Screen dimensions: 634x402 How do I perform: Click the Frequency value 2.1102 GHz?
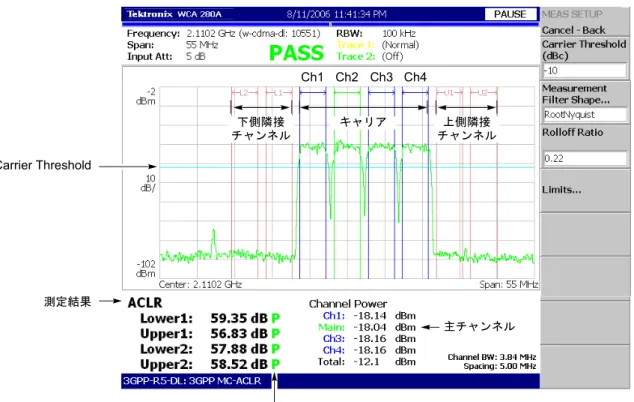coord(210,34)
